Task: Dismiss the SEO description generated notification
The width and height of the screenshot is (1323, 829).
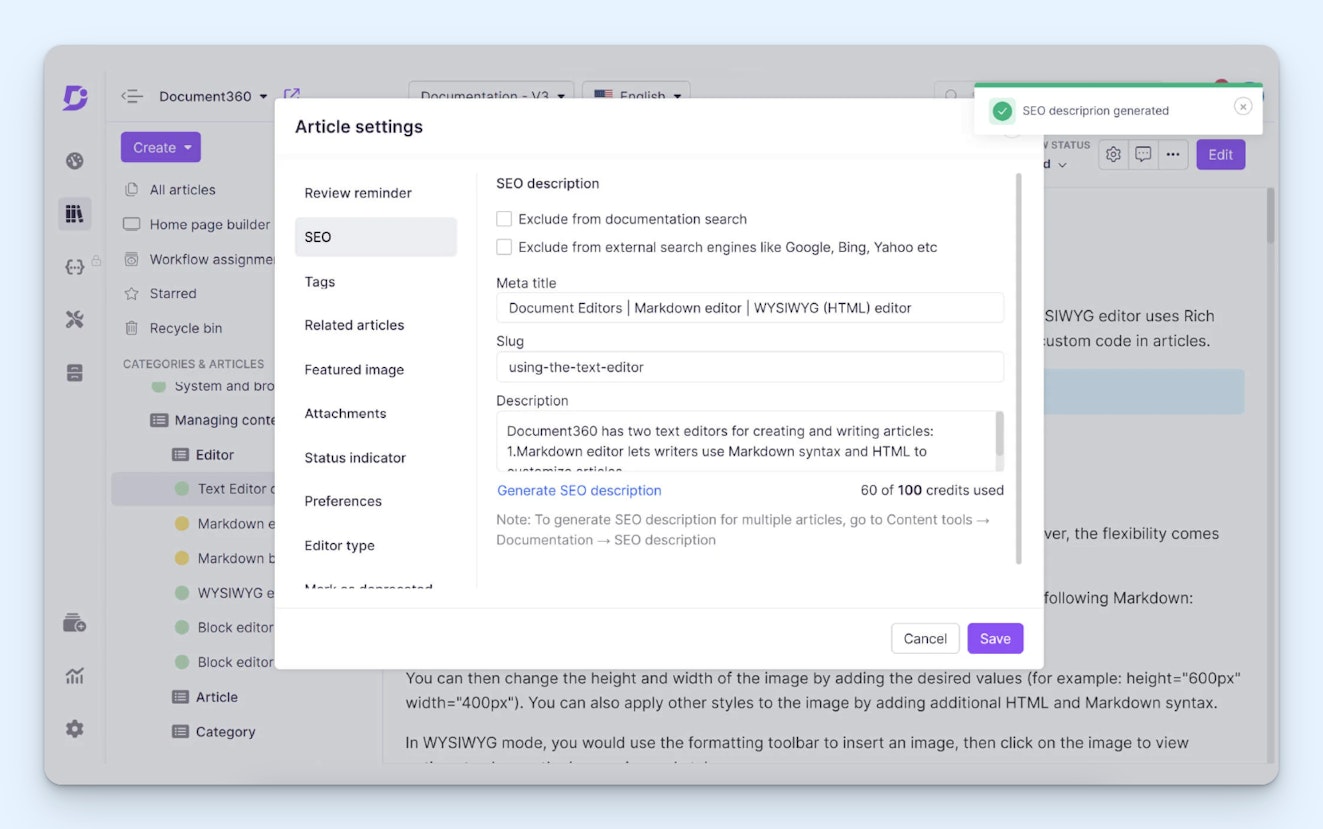Action: (x=1242, y=107)
